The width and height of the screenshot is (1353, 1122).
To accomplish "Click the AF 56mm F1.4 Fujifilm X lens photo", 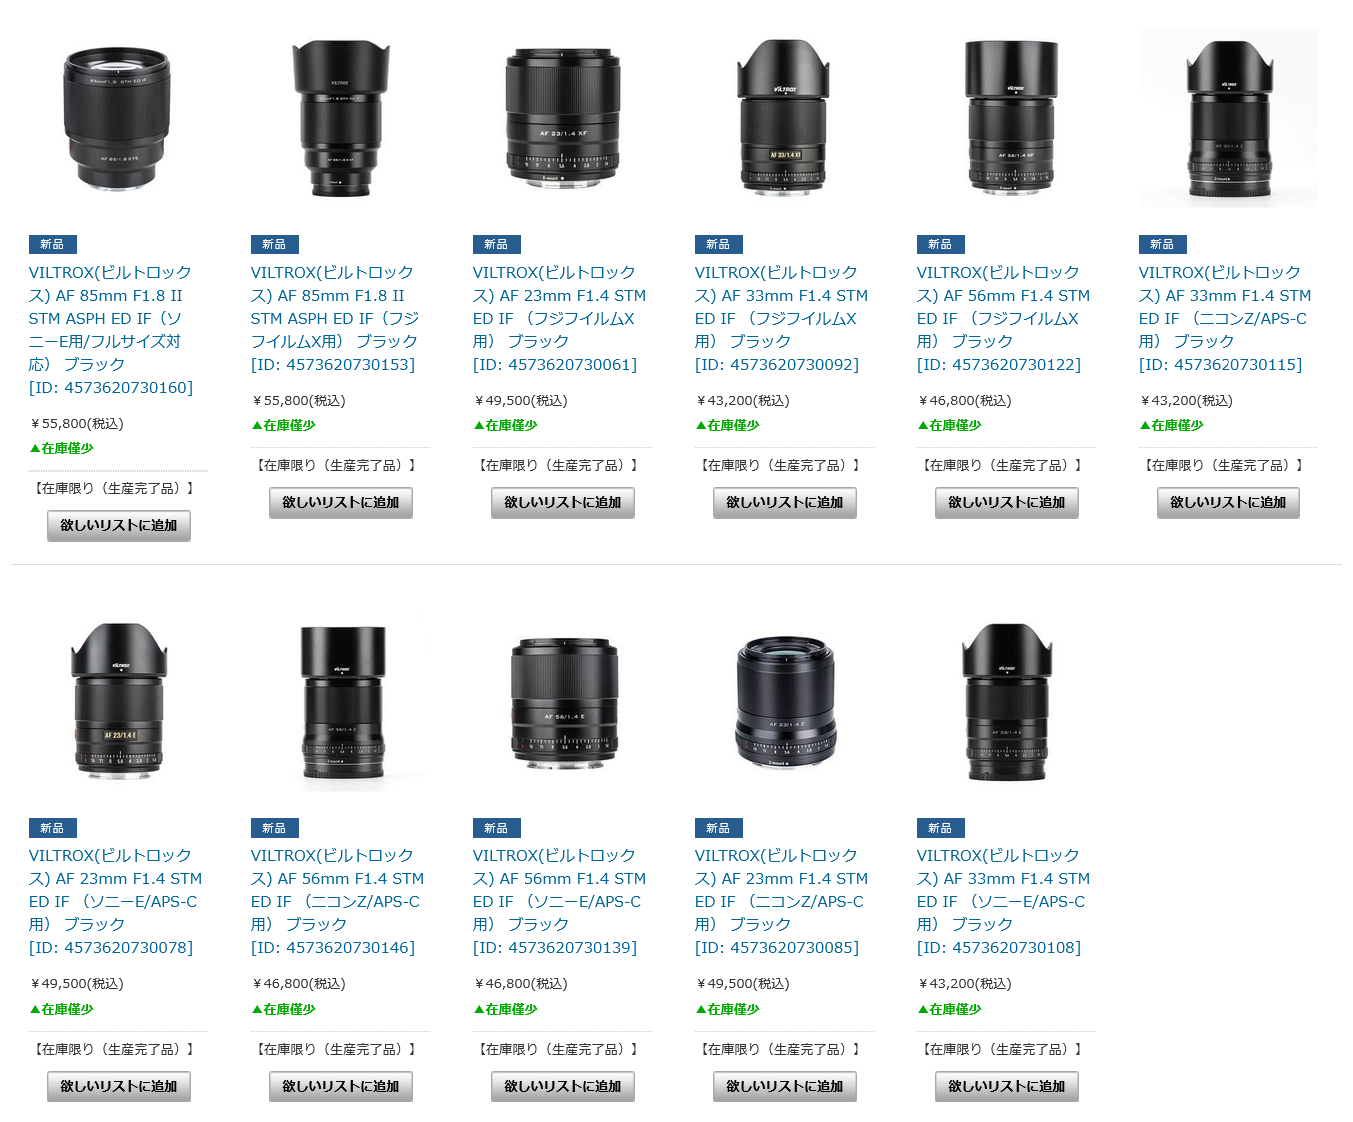I will click(1006, 118).
